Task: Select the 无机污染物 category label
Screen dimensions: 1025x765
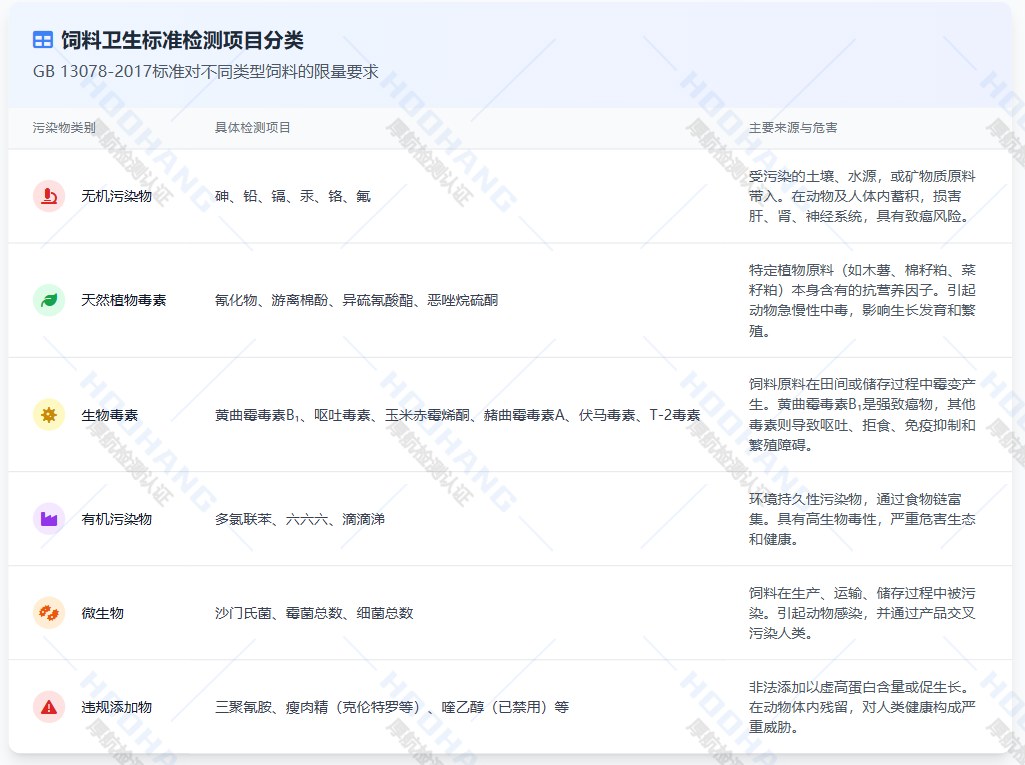Action: [x=117, y=196]
